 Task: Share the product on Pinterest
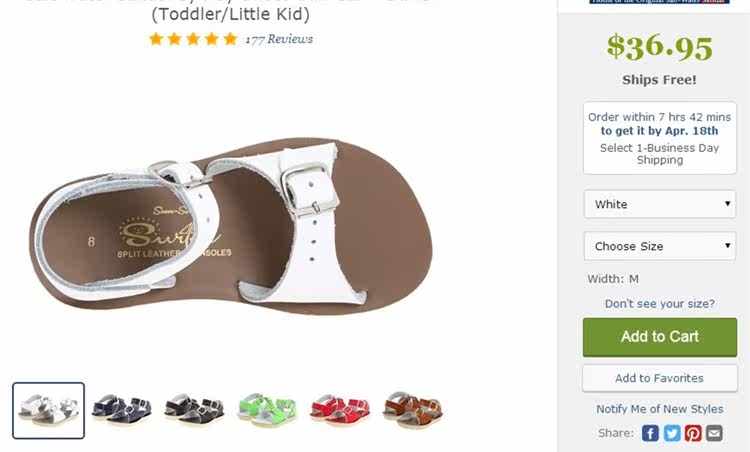pyautogui.click(x=693, y=433)
